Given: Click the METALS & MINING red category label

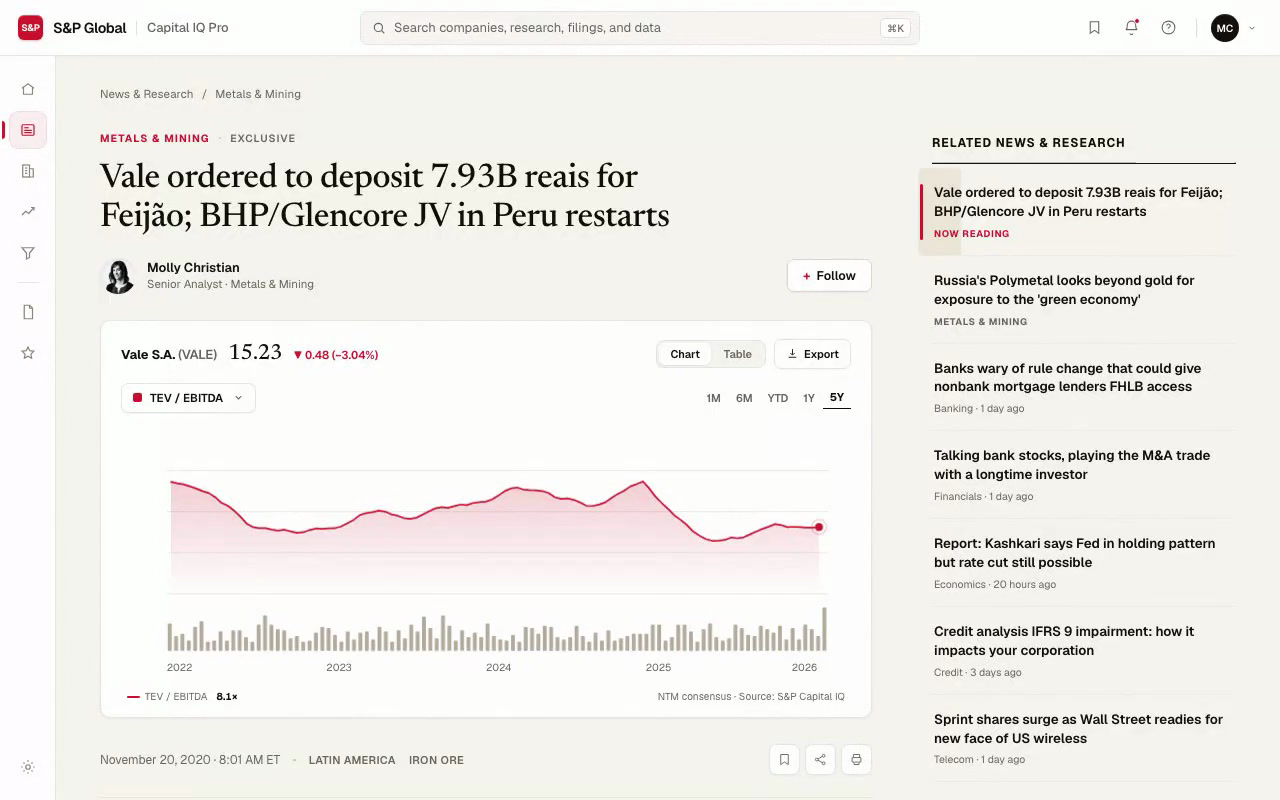Looking at the screenshot, I should click(154, 138).
